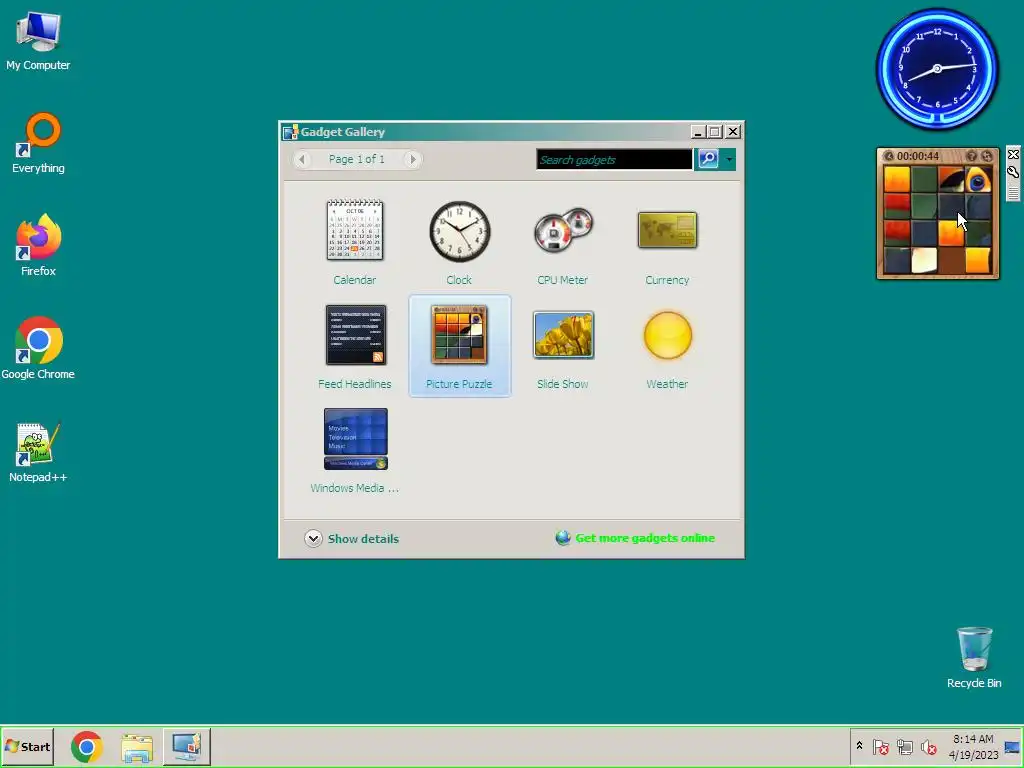Select the Currency gadget

667,243
